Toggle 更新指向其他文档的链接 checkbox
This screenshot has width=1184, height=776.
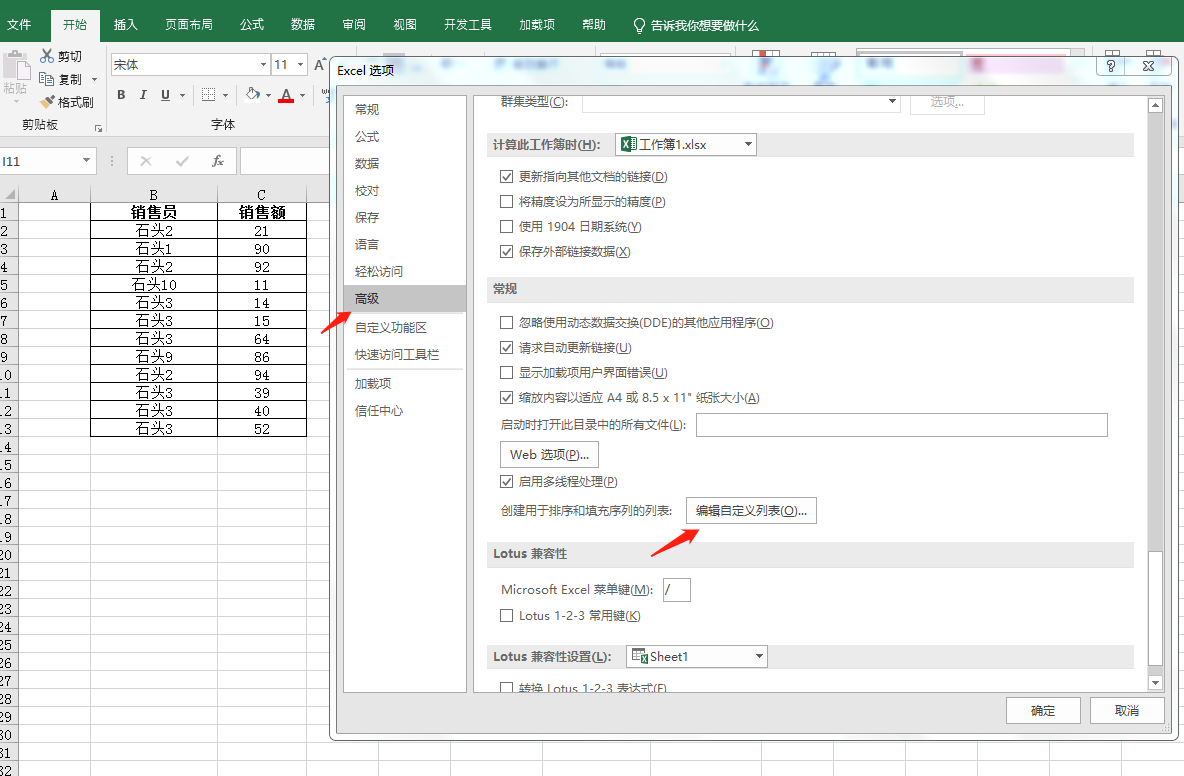[507, 177]
